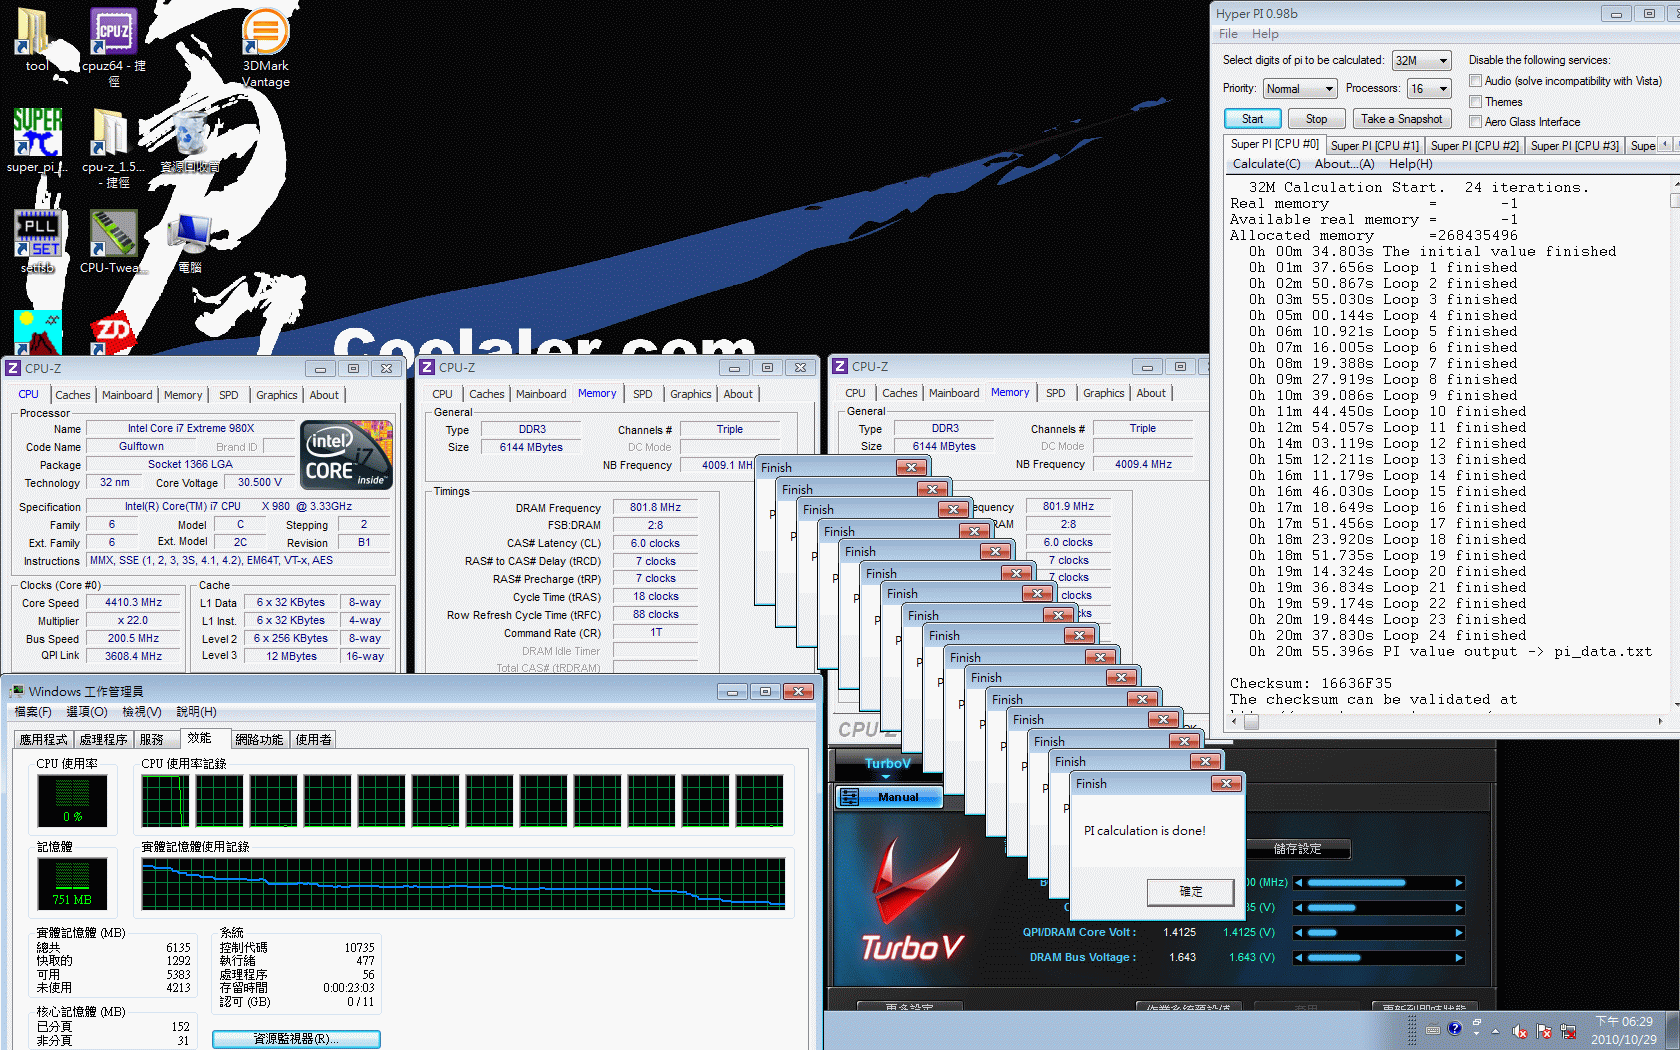The image size is (1680, 1050).
Task: Open the About tab in left CPU-Z window
Action: tap(324, 395)
